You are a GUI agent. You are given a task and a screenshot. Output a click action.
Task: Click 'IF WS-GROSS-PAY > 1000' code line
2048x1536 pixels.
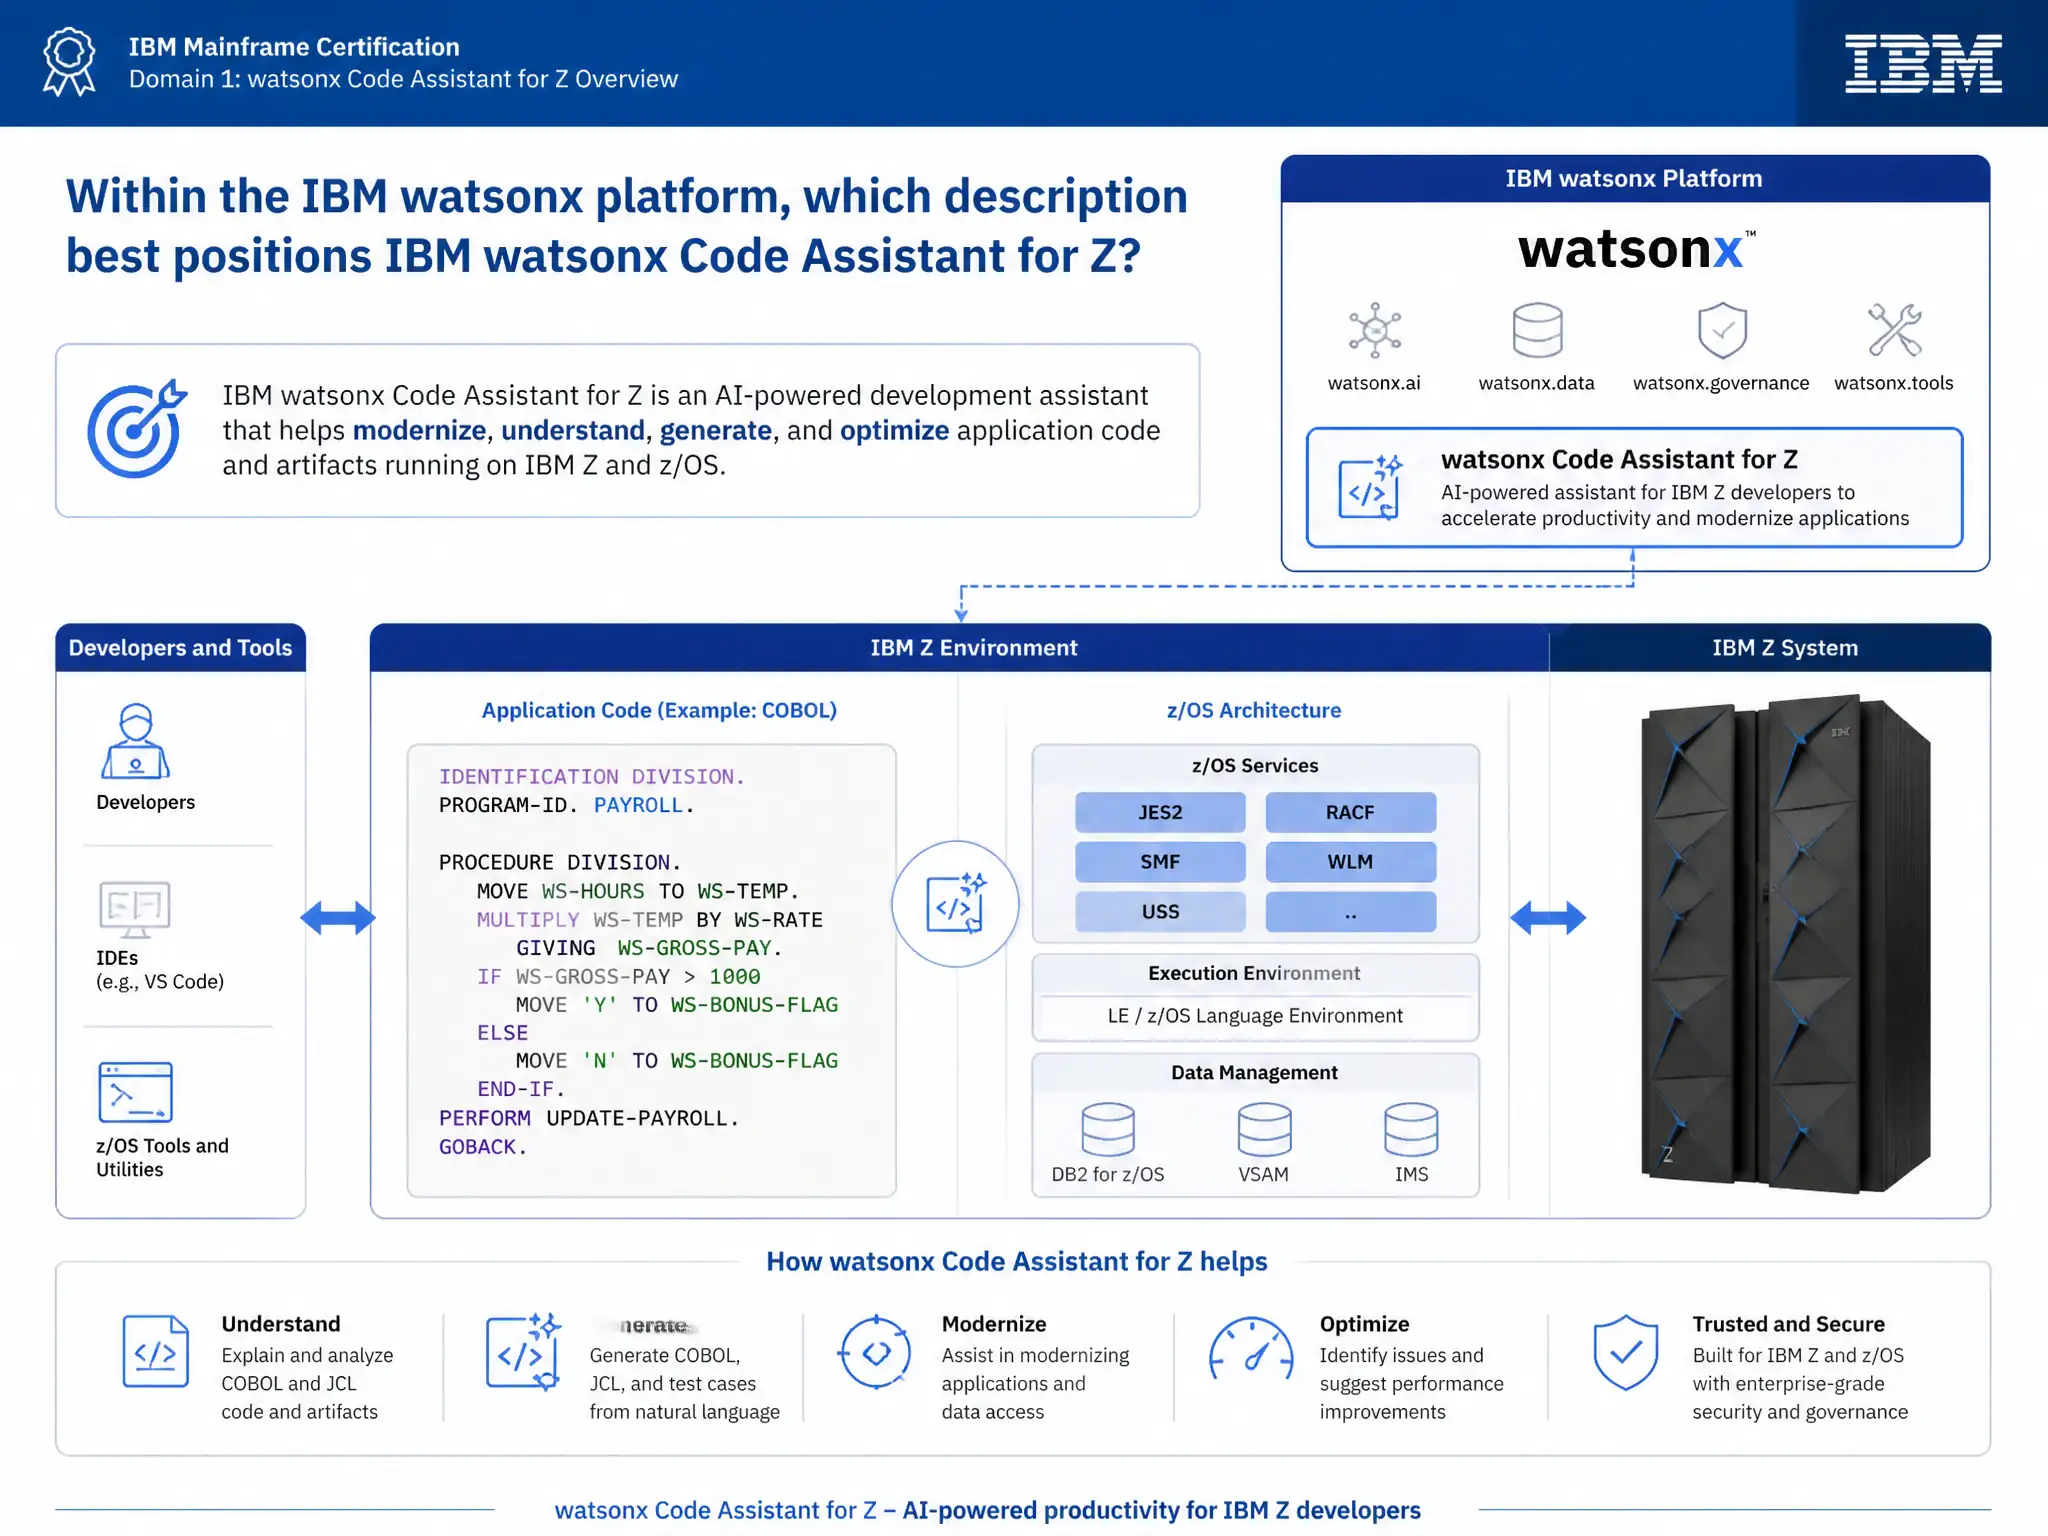coord(618,976)
